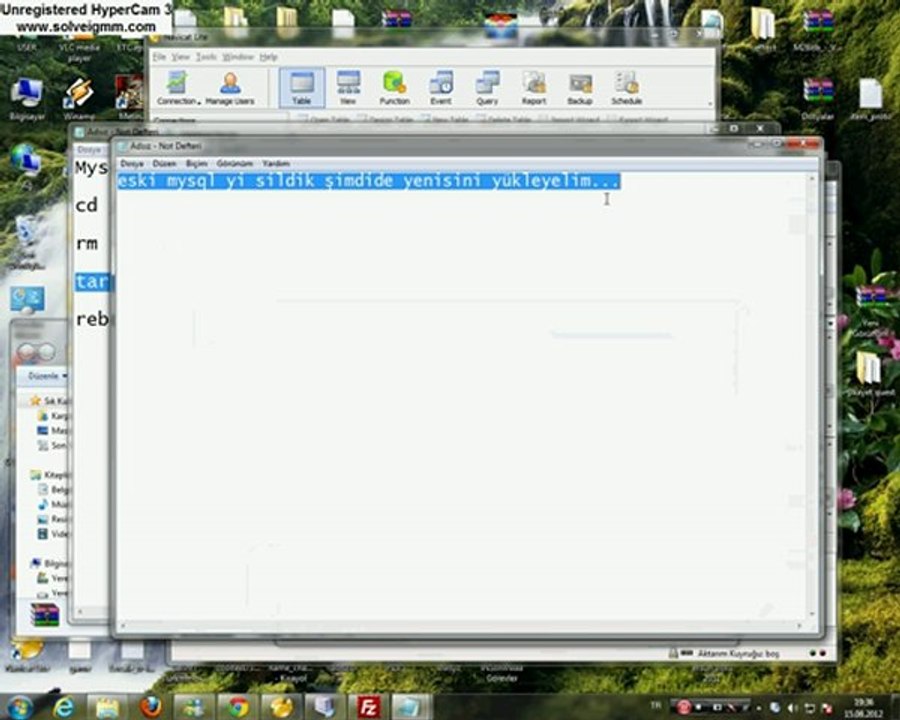Open Internet Explorer from taskbar
Screen dimensions: 900x720
(x=64, y=707)
